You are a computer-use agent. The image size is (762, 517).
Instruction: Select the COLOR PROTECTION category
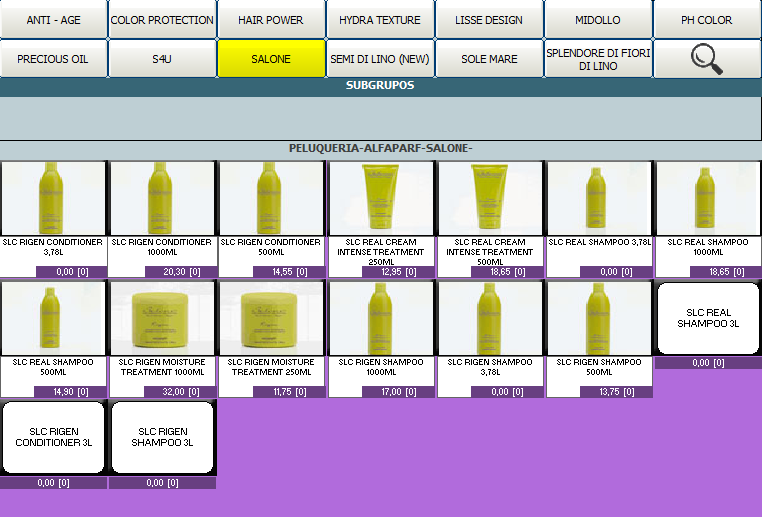(x=162, y=20)
